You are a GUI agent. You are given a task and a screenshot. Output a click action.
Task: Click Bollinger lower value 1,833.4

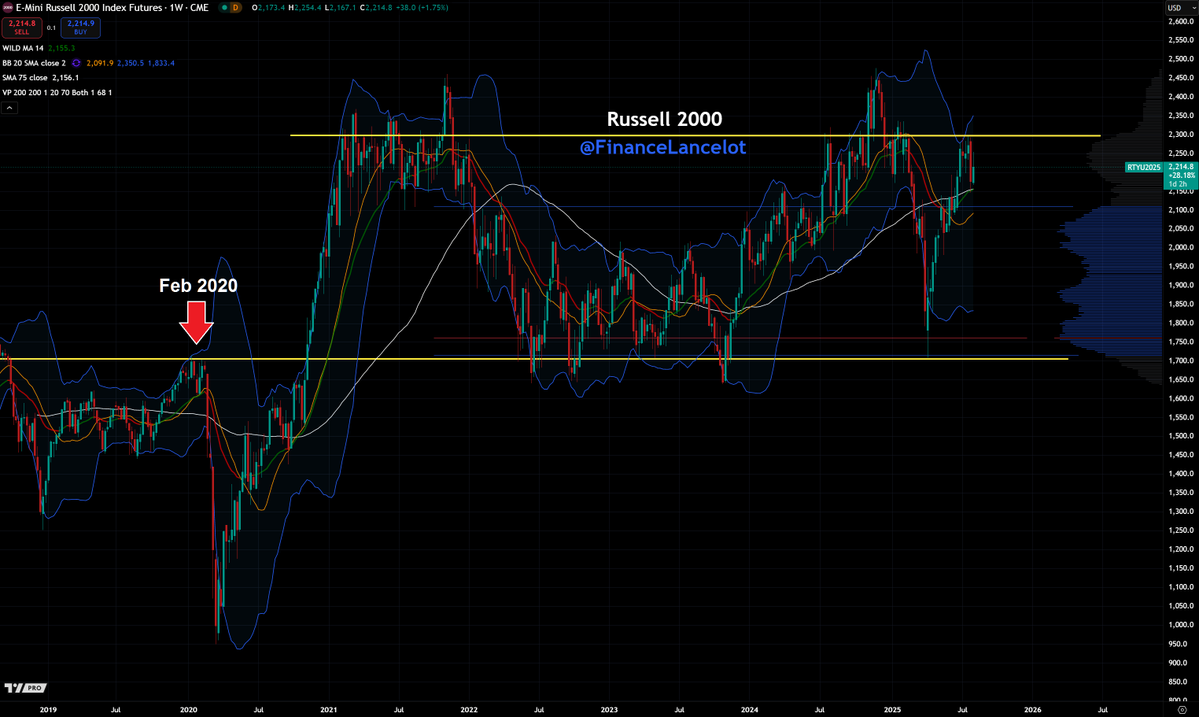(161, 63)
